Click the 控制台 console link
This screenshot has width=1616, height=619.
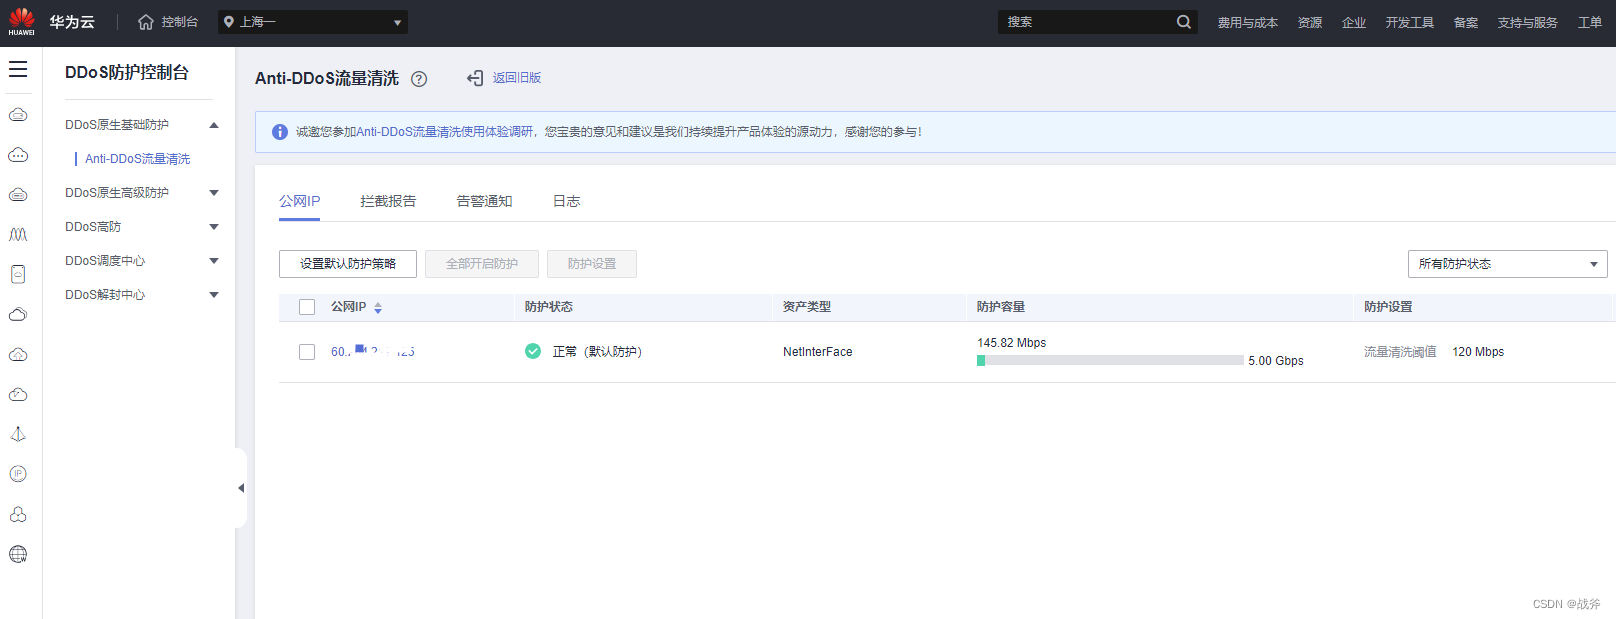(180, 22)
